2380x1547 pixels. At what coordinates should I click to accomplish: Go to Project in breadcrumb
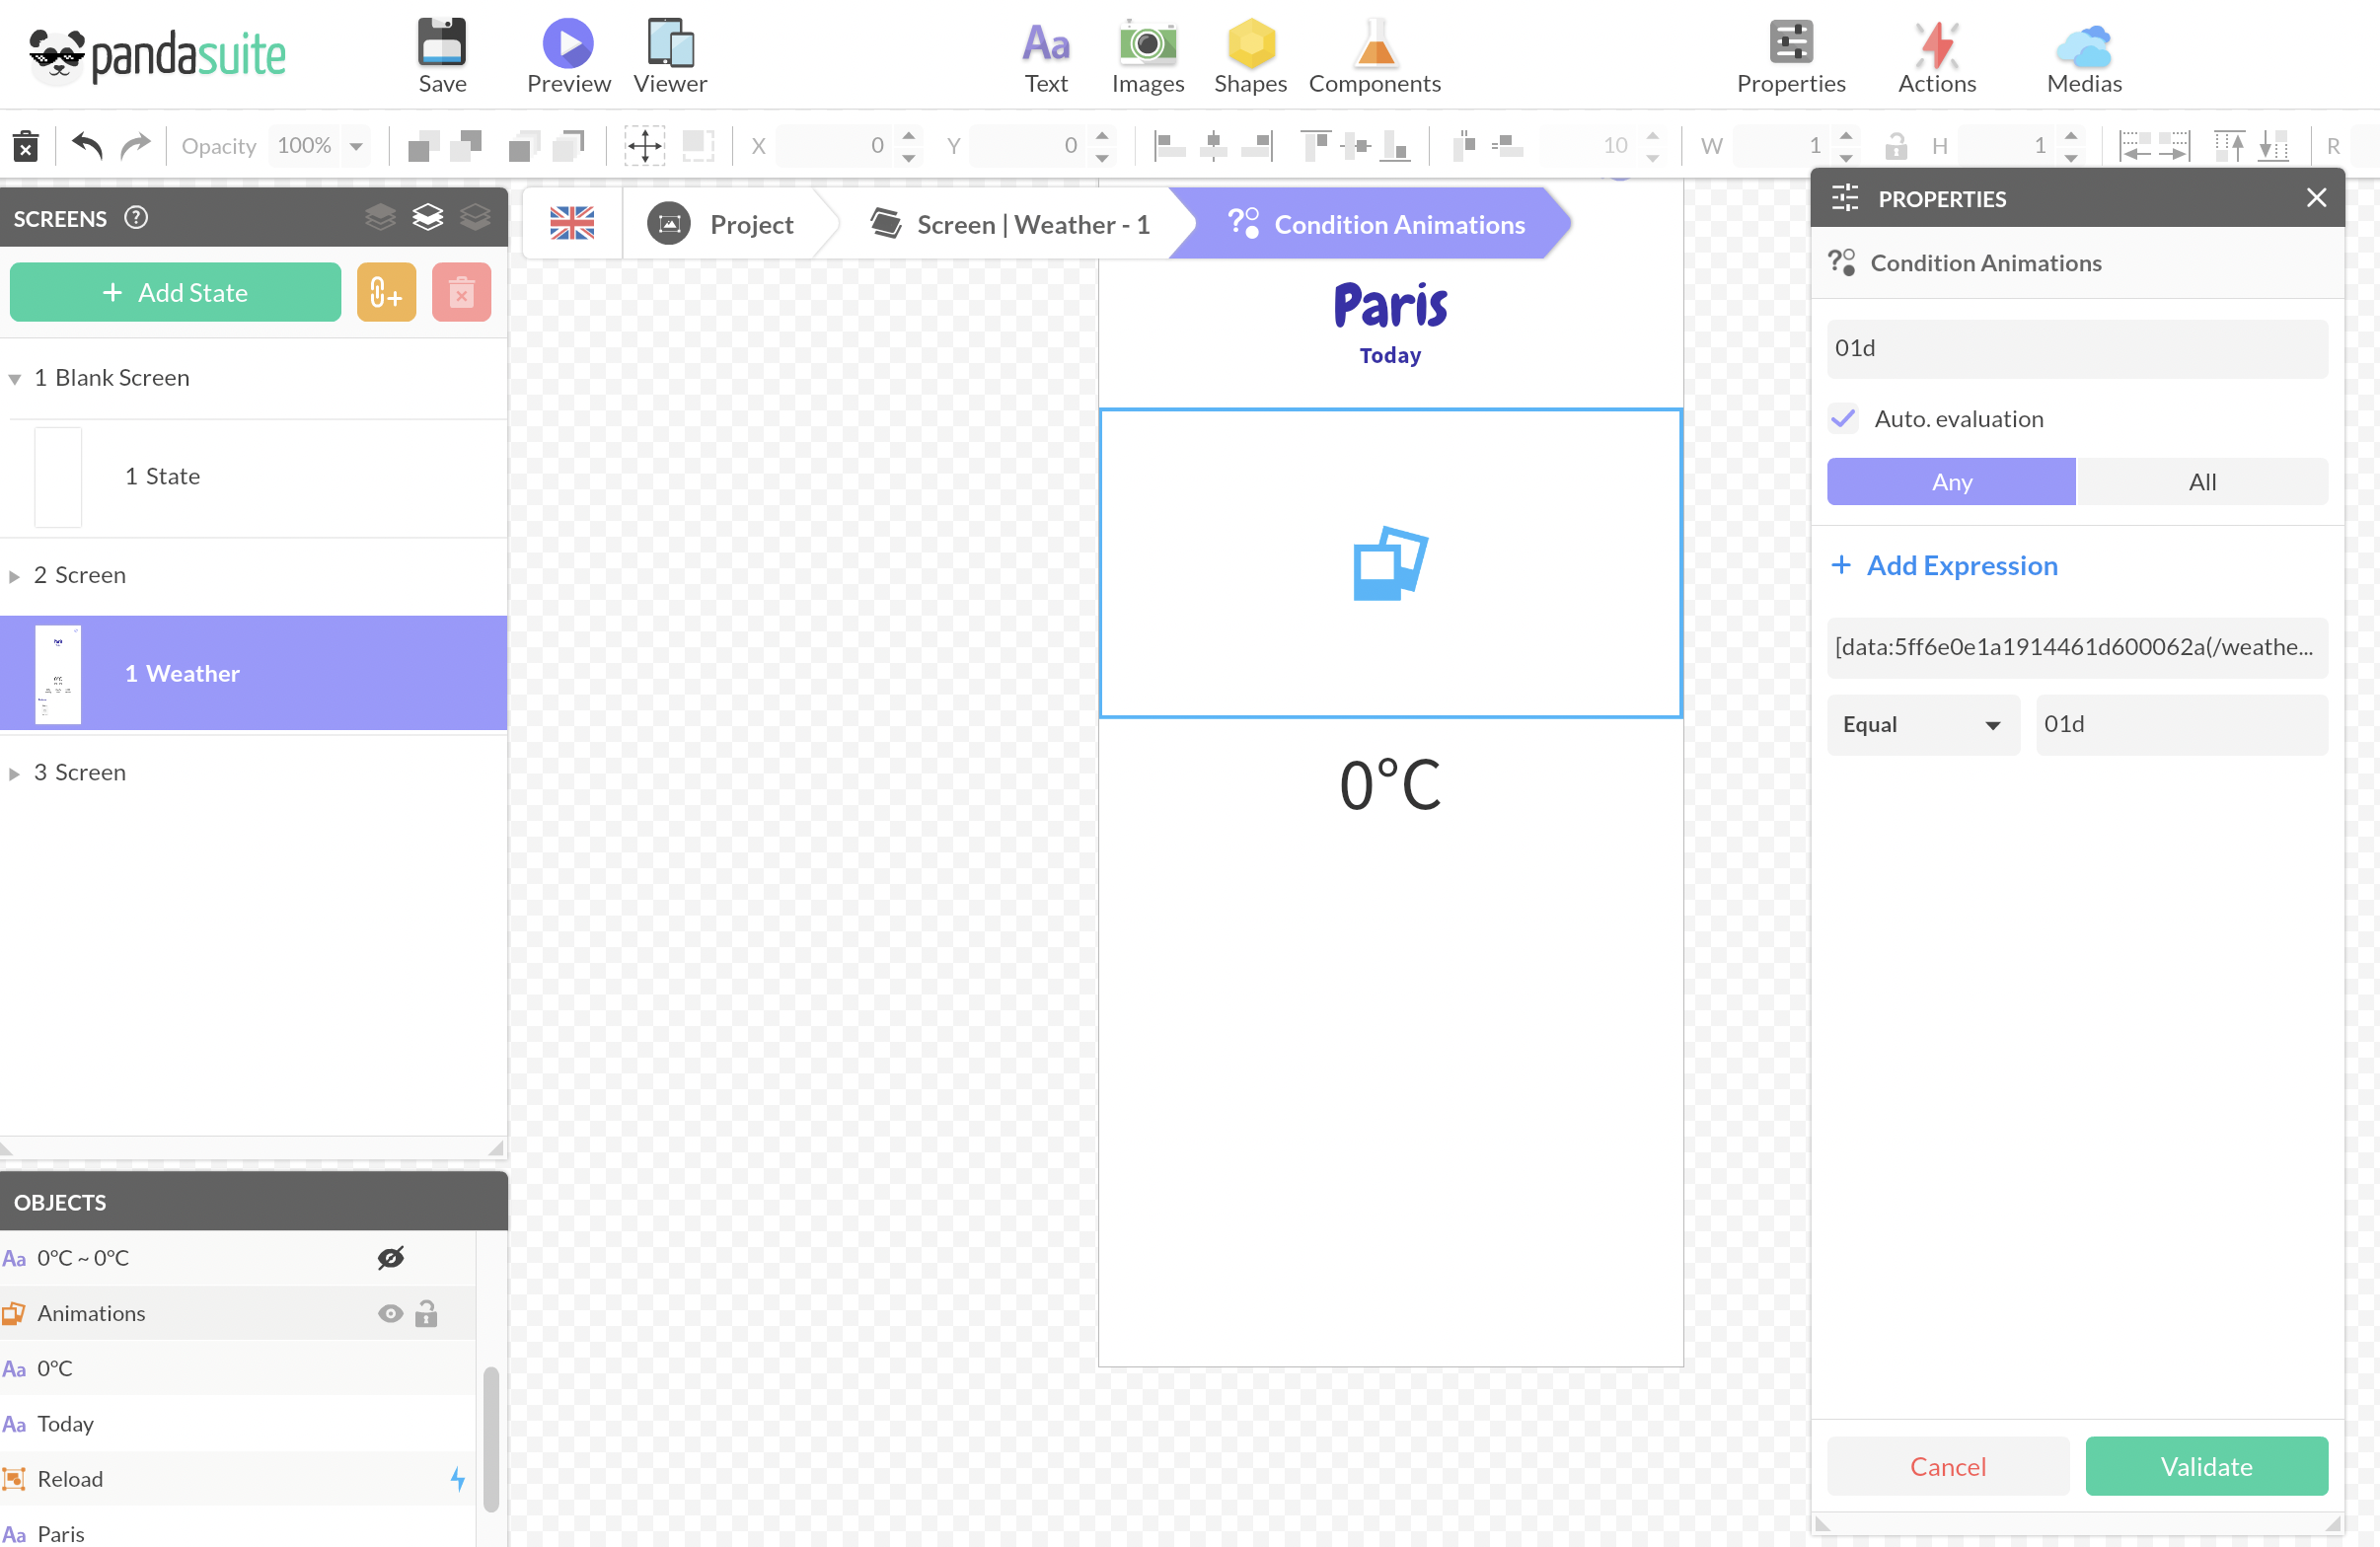721,223
